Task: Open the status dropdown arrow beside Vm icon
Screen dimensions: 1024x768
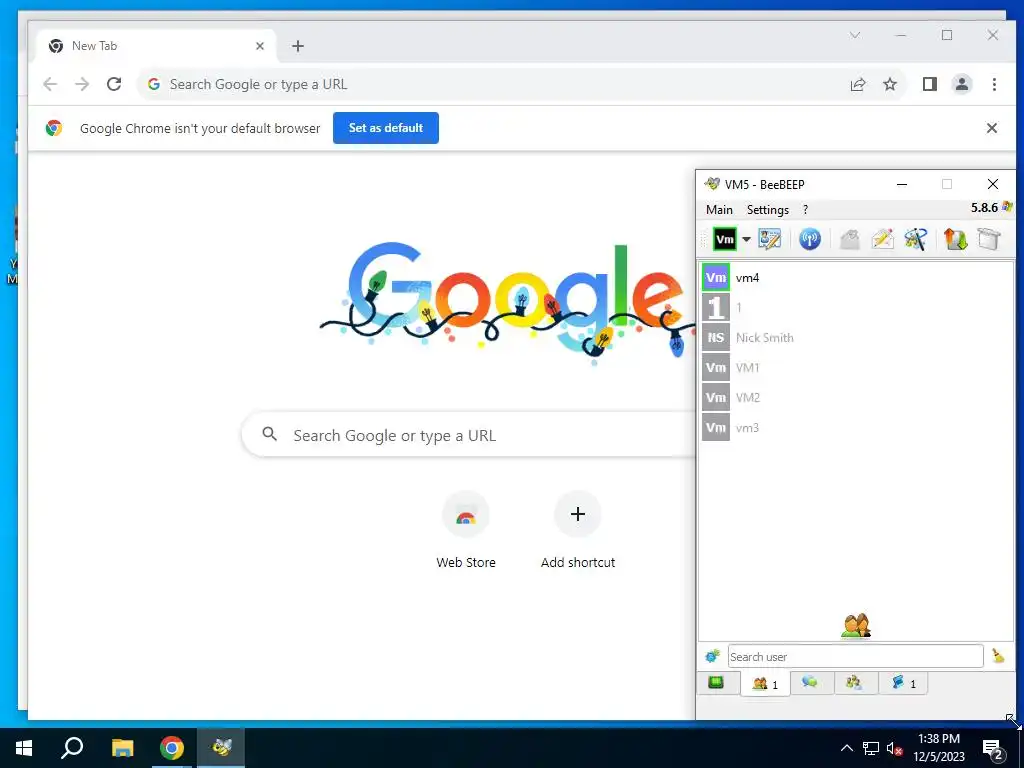Action: pyautogui.click(x=746, y=240)
